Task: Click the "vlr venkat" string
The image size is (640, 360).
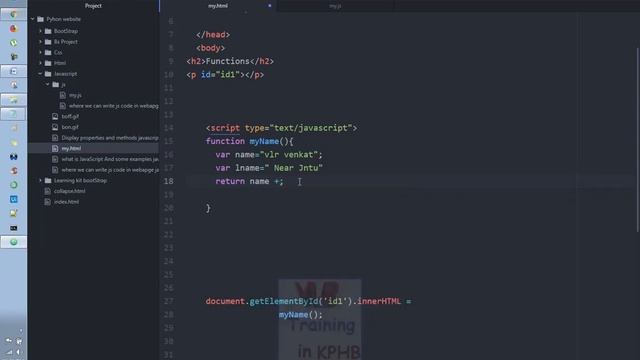Action: [x=289, y=155]
